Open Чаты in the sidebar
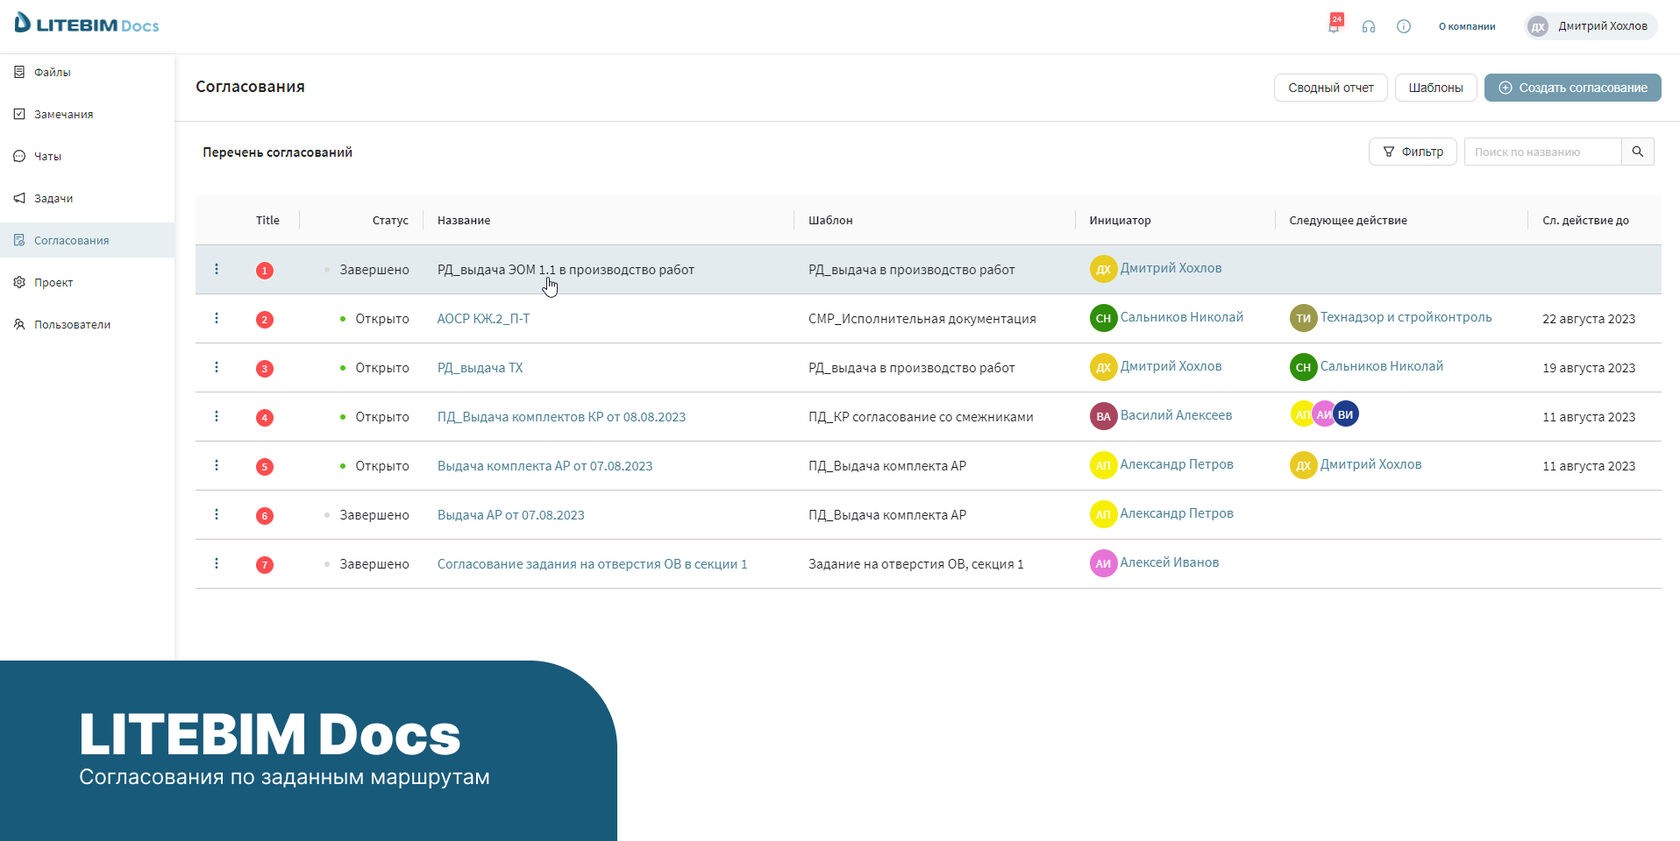 87,156
